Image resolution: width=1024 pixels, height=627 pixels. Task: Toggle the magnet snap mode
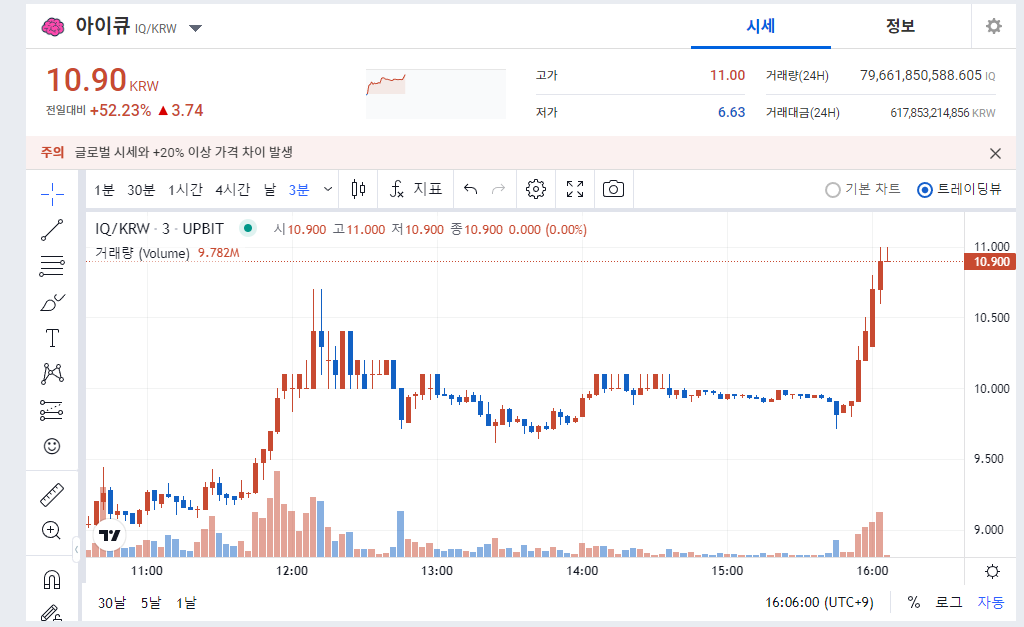(52, 580)
